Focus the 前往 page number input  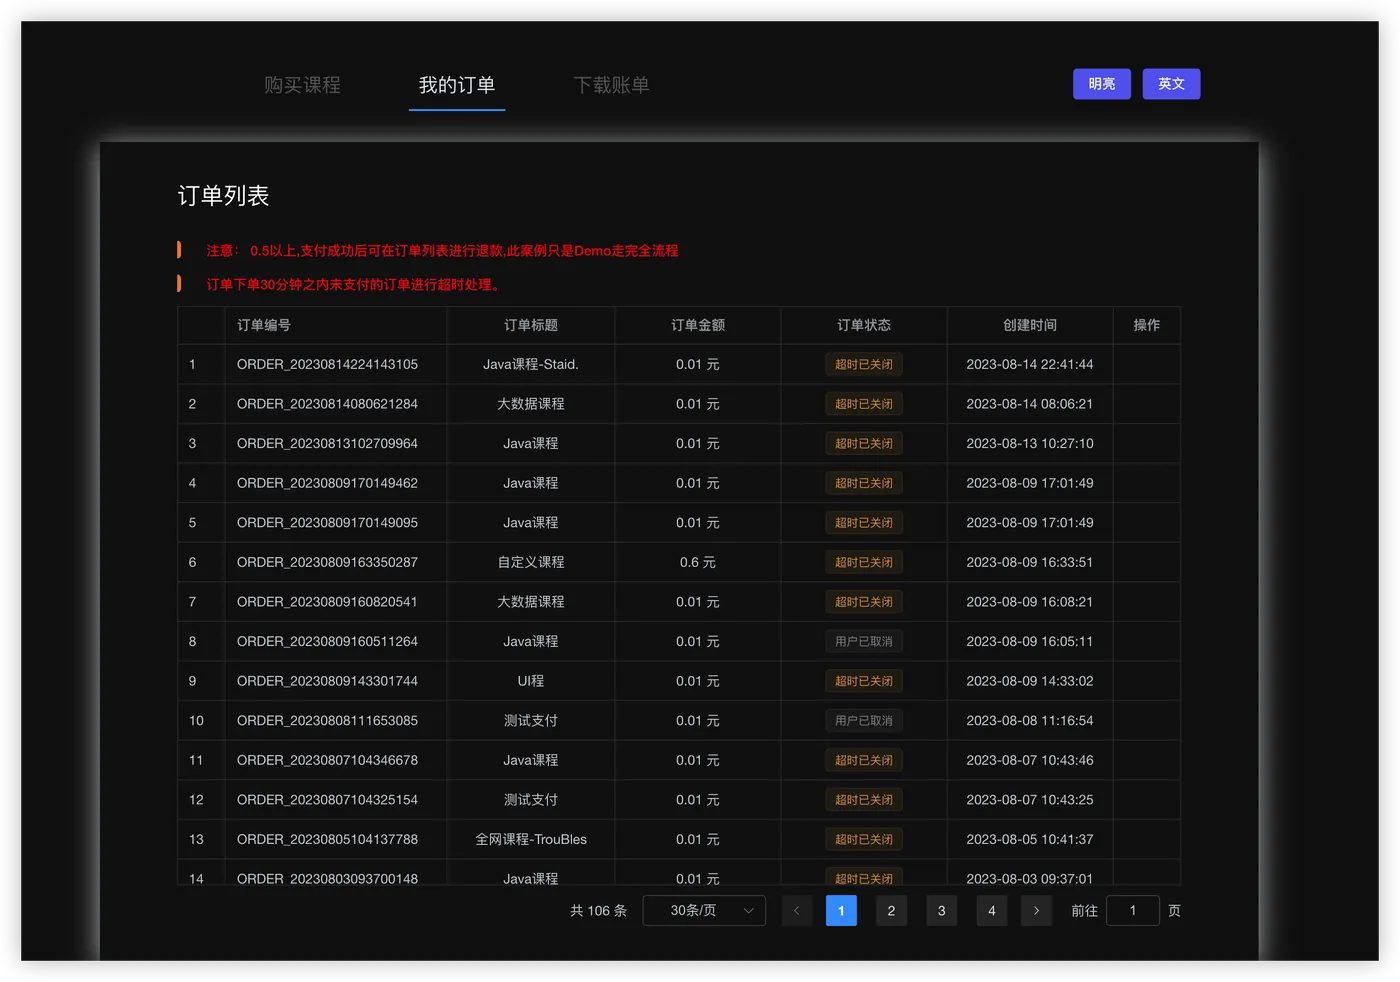point(1133,910)
